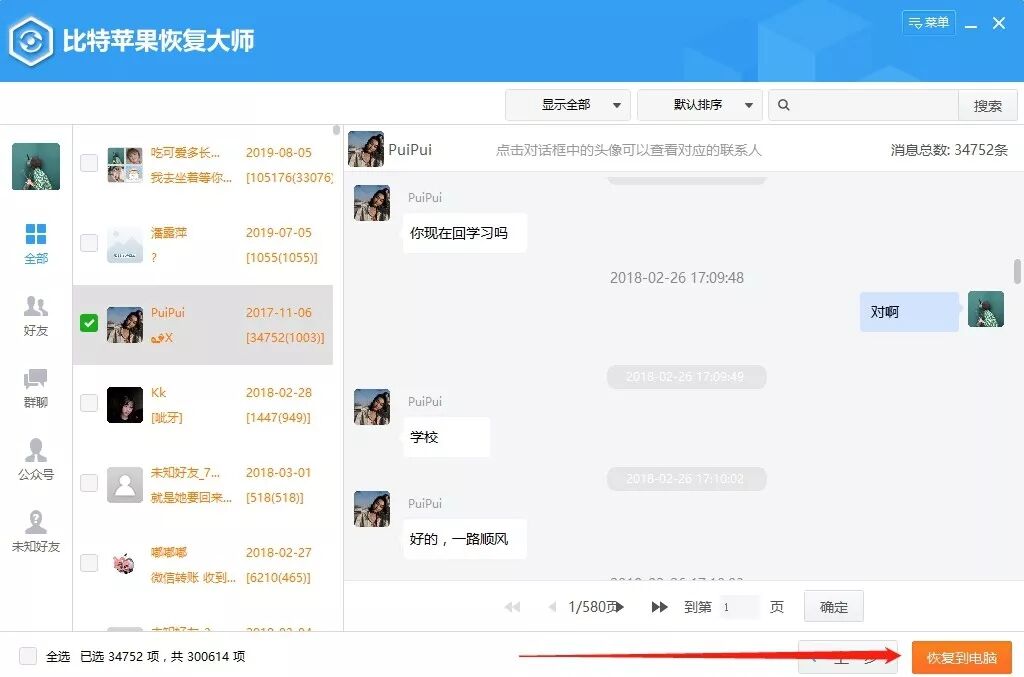
Task: Click the count [34752(1003)] text
Action: pos(285,338)
